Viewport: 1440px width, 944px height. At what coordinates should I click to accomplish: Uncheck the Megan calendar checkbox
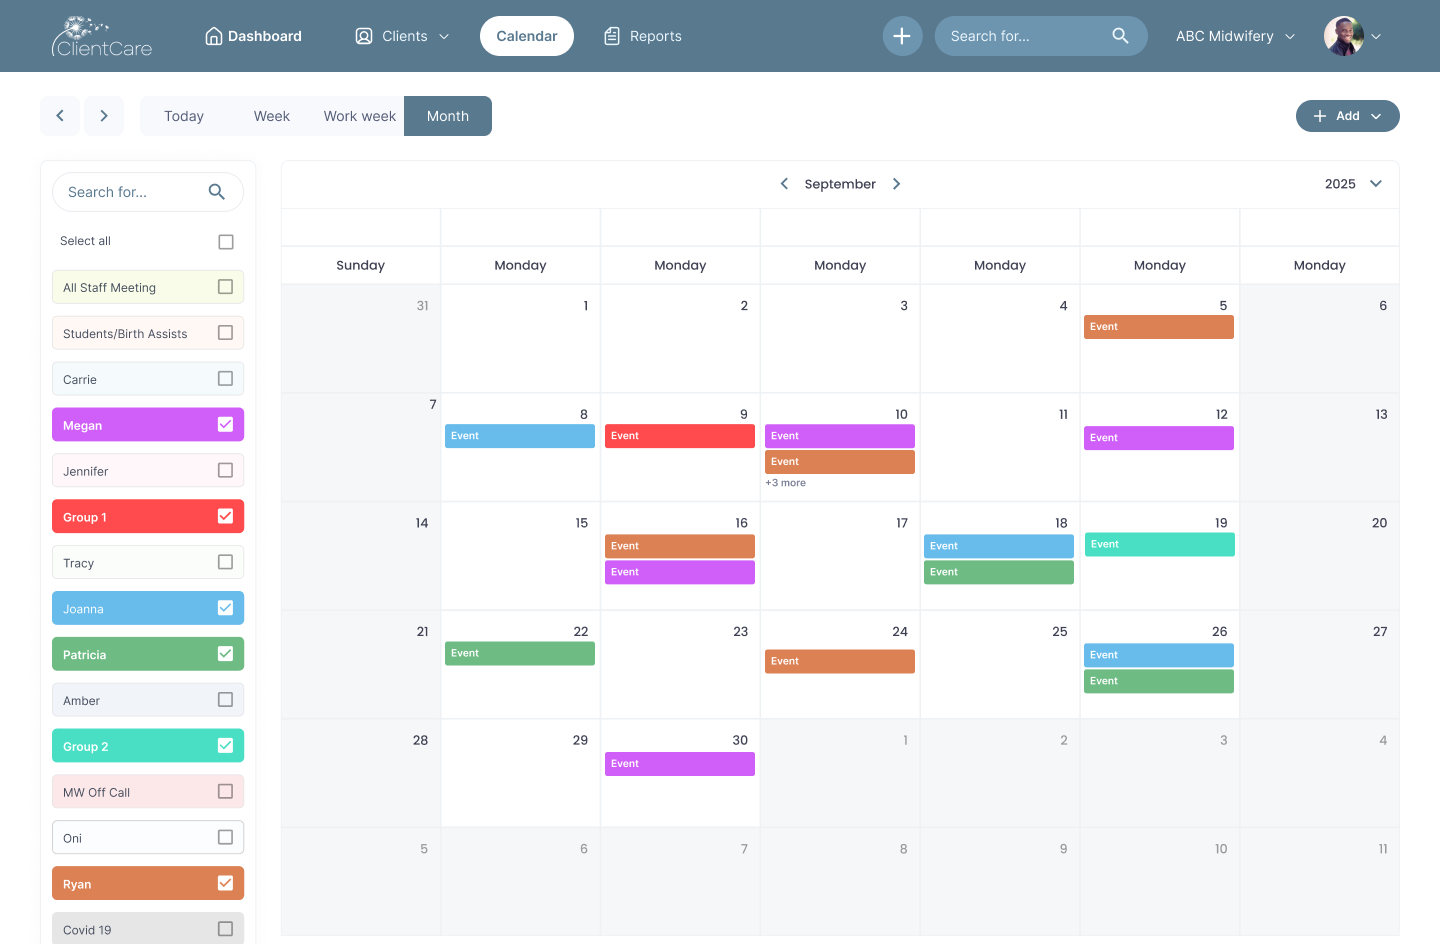coord(225,425)
